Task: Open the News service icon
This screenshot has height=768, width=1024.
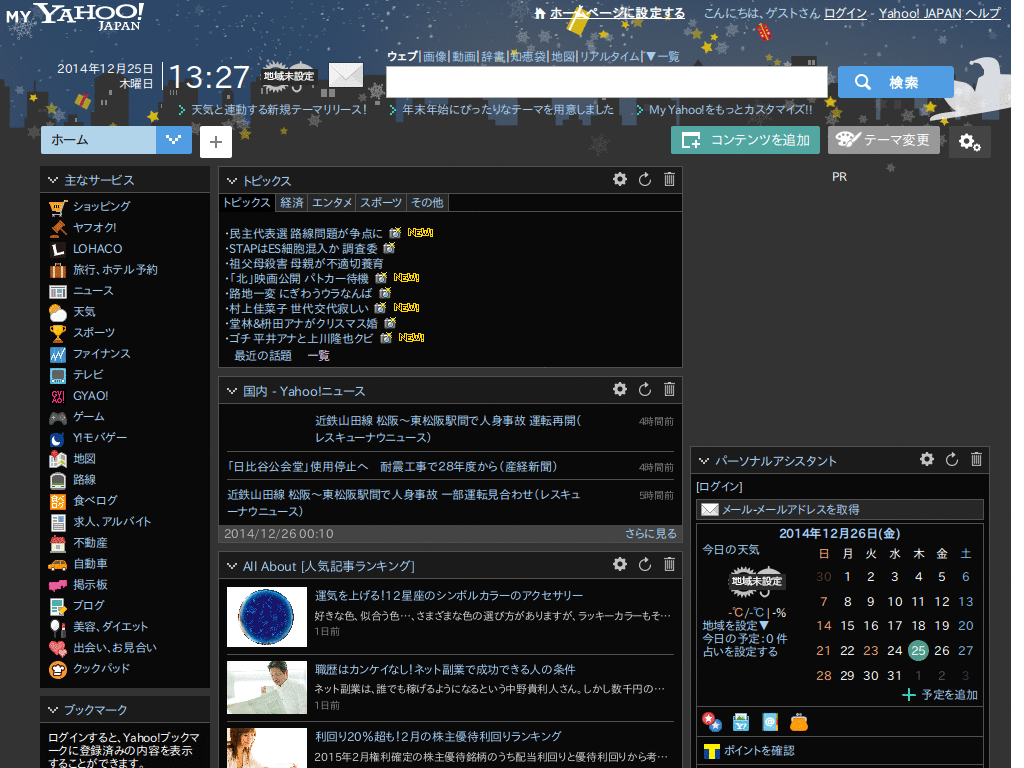Action: (58, 291)
